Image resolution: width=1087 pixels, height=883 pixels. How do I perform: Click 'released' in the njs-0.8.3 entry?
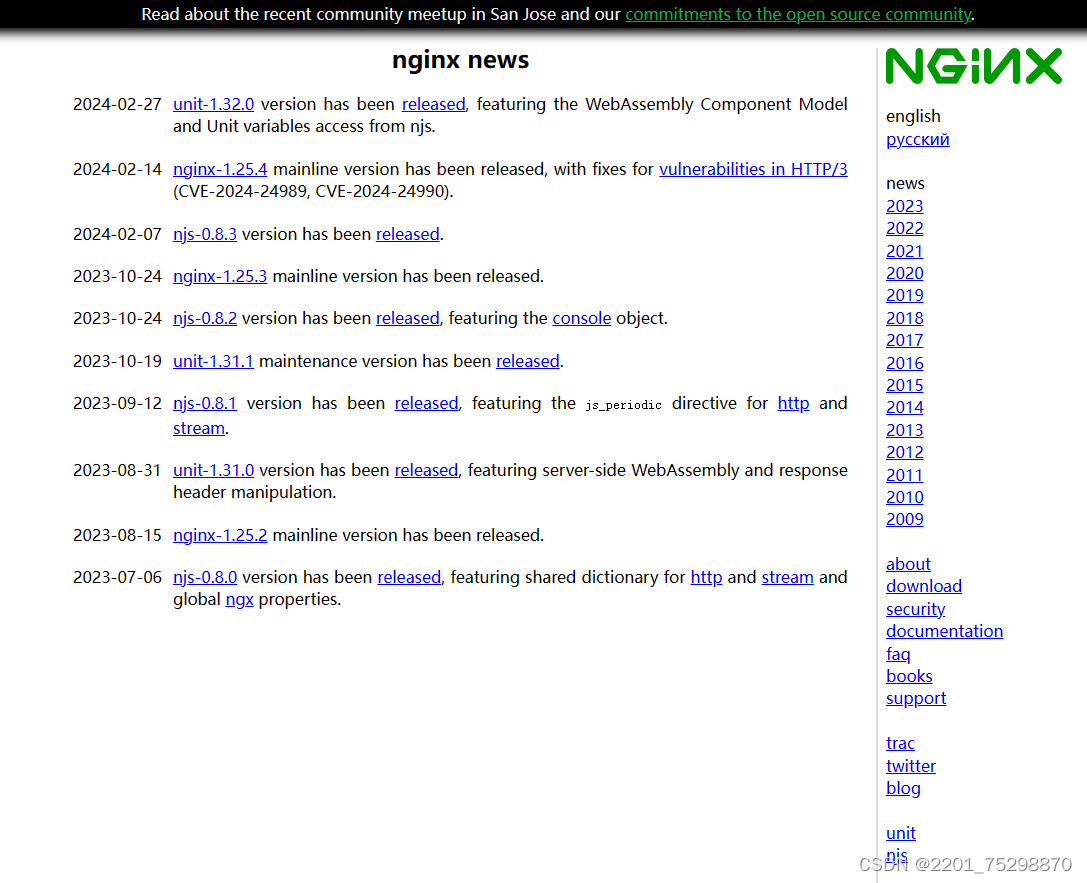(x=408, y=234)
